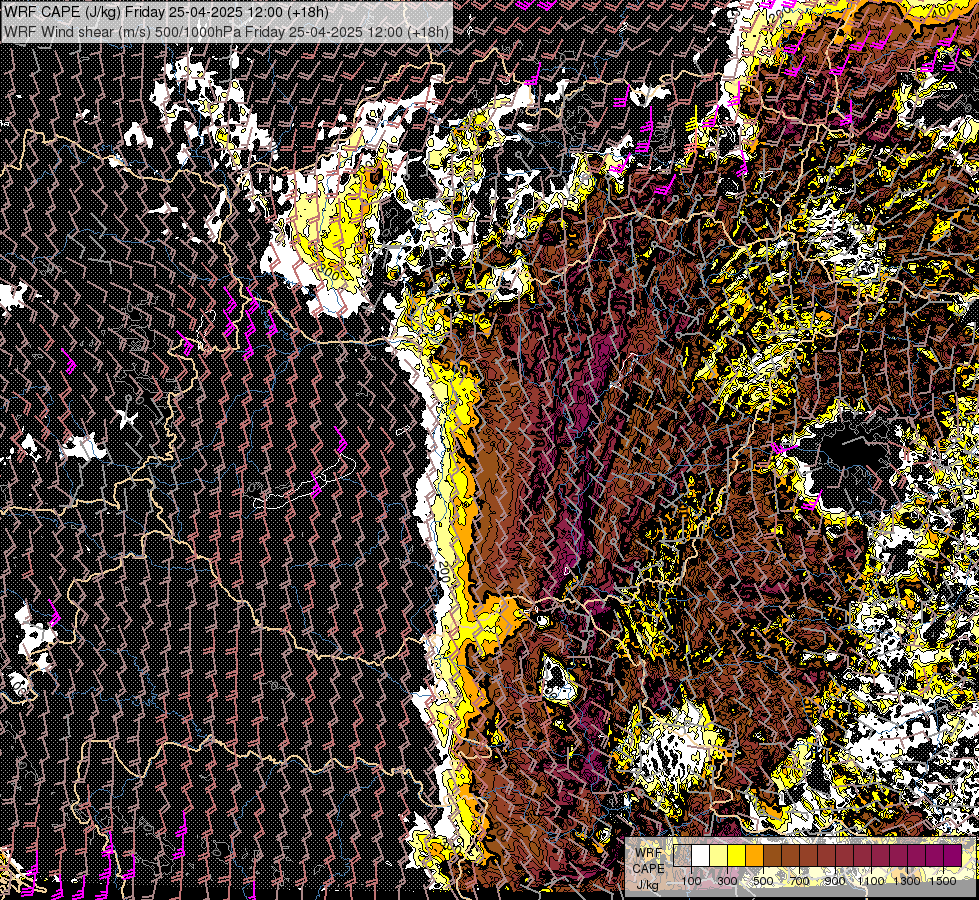Click the WRF Wind shear title line
Image resolution: width=979 pixels, height=900 pixels.
tap(227, 32)
